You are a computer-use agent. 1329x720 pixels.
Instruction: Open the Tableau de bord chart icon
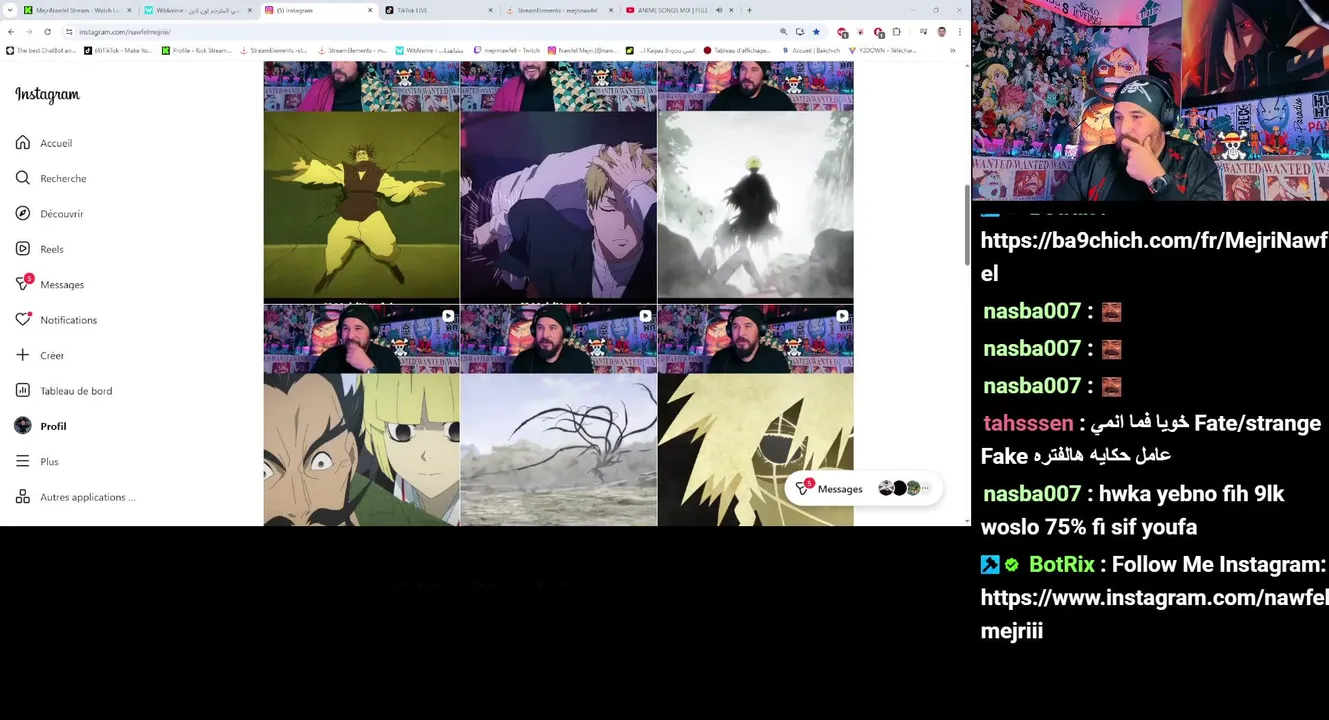pos(22,391)
